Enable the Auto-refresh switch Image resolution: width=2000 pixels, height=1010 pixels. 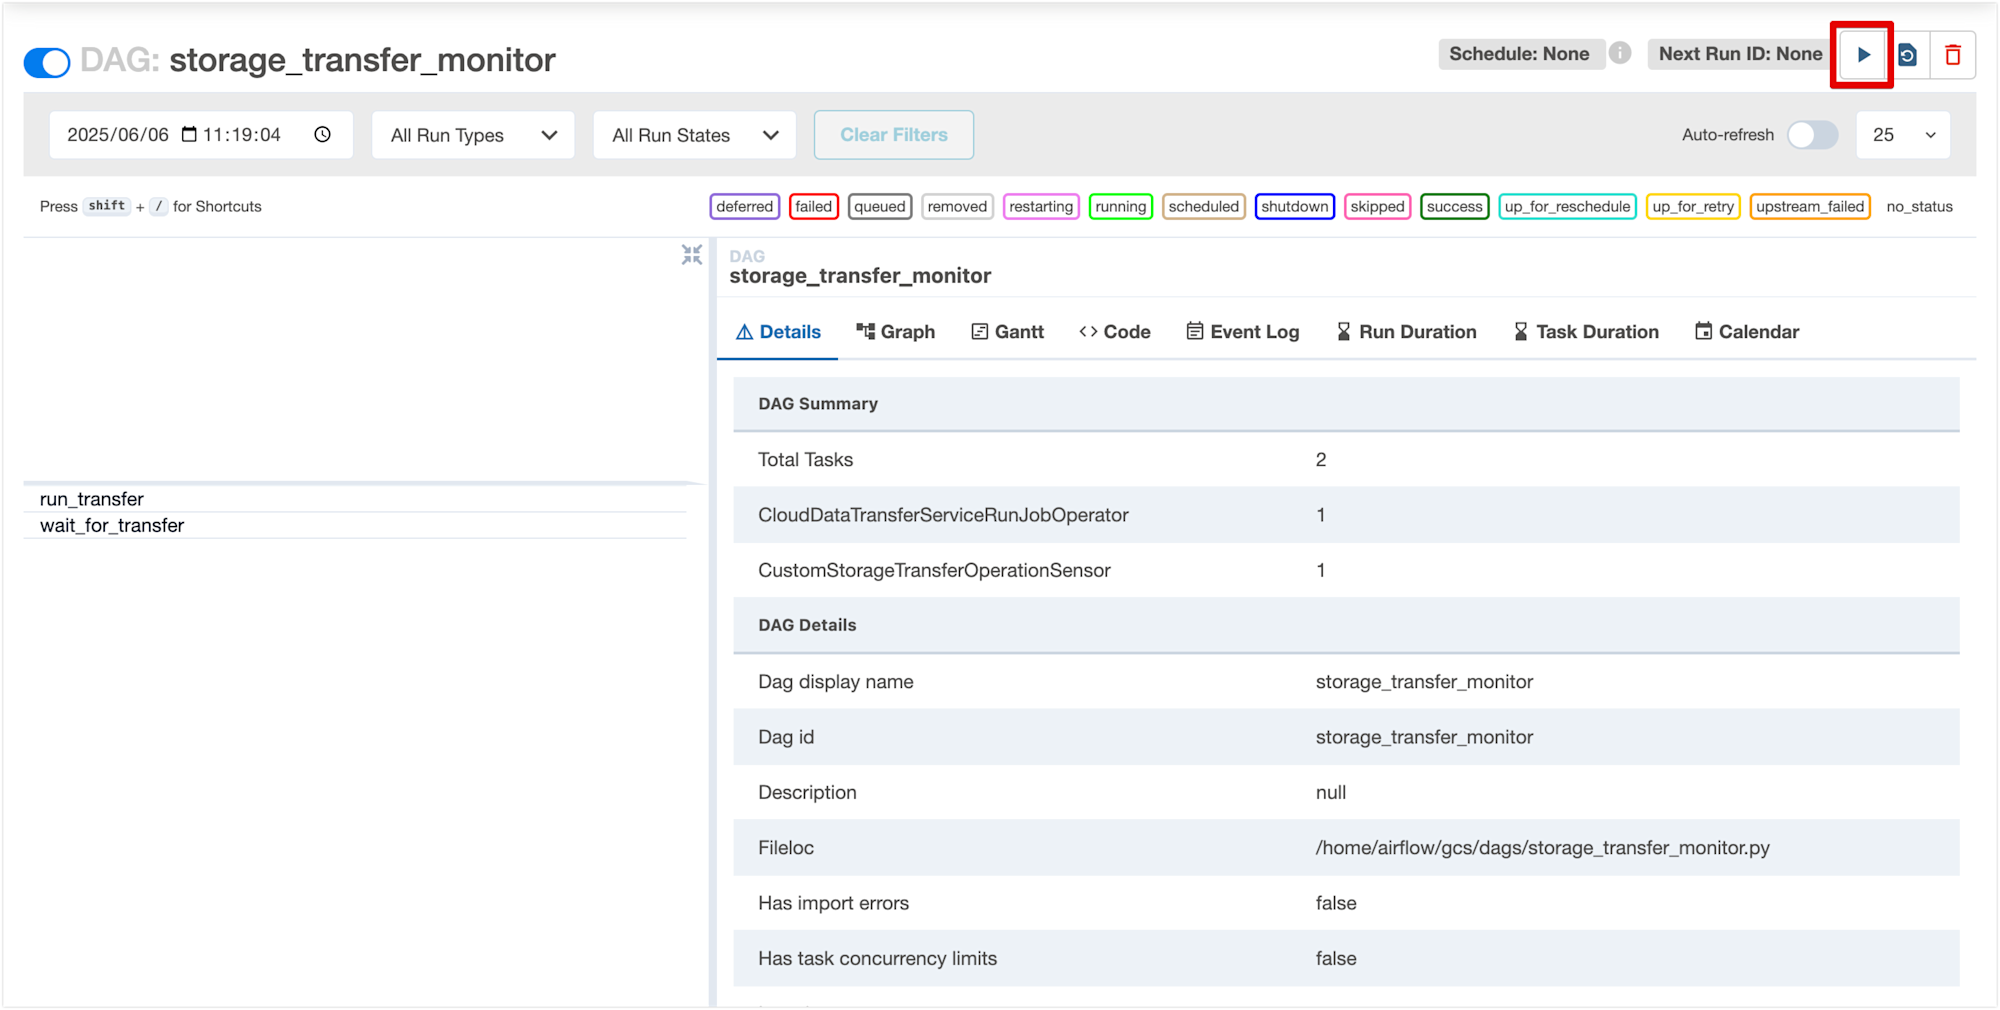[1812, 135]
